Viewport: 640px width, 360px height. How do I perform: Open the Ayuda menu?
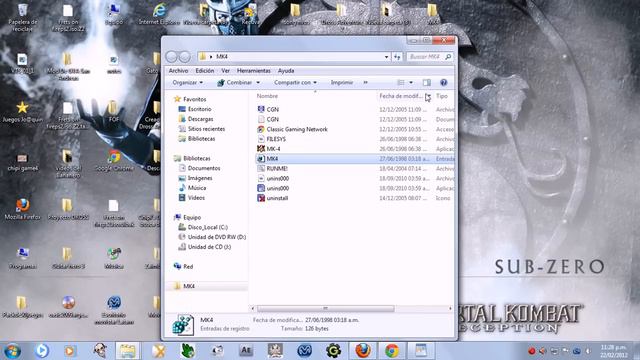[x=286, y=71]
